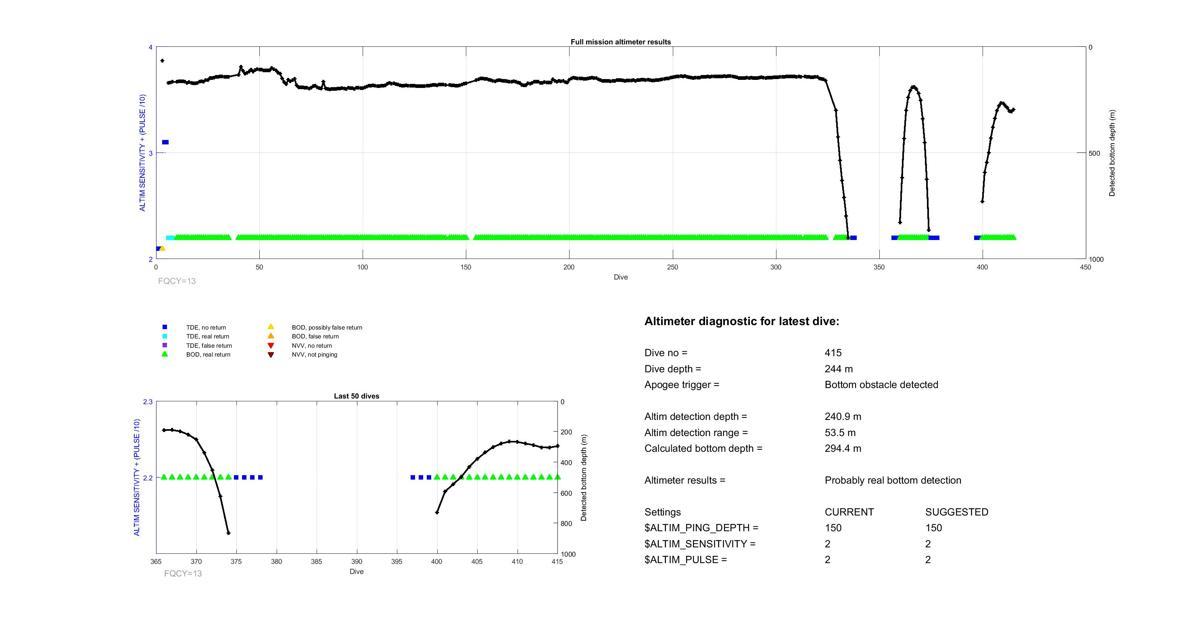Click the 'Detected bottom depth (m)' axis label of the Last 50 dives plot
The width and height of the screenshot is (1200, 622).
tap(584, 478)
